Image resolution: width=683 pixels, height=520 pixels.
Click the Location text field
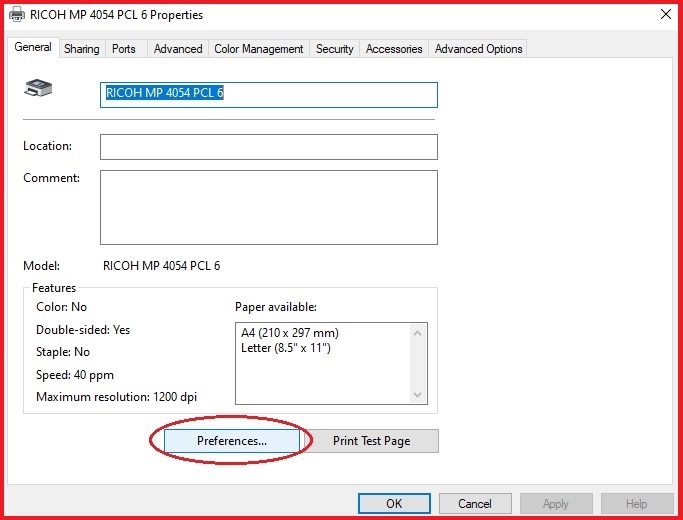tap(269, 147)
